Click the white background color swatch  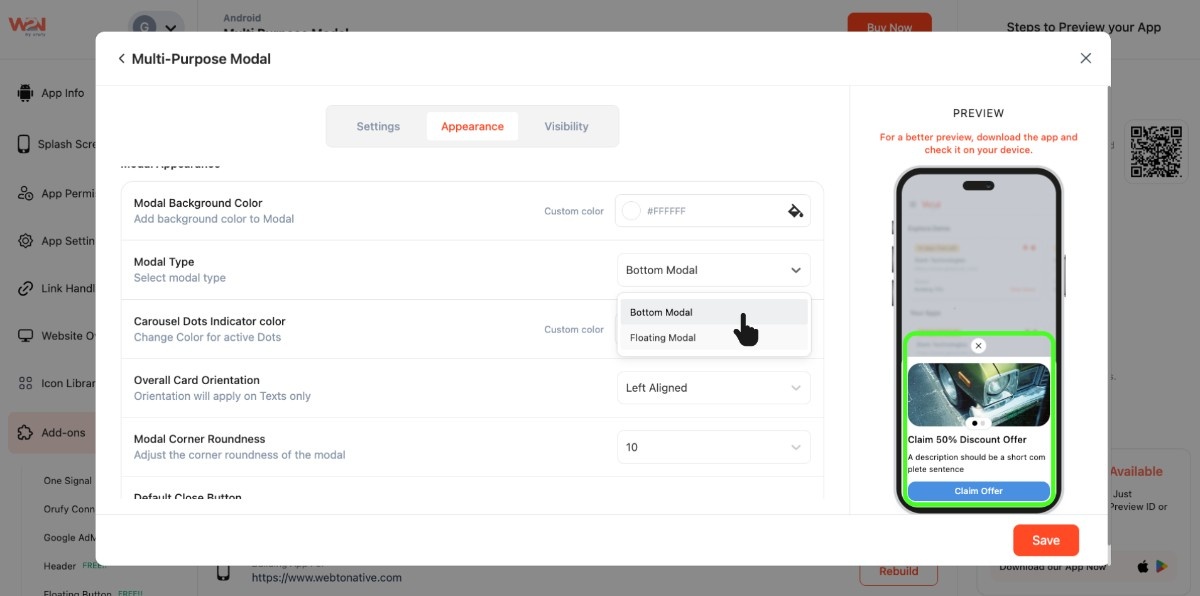click(x=631, y=211)
